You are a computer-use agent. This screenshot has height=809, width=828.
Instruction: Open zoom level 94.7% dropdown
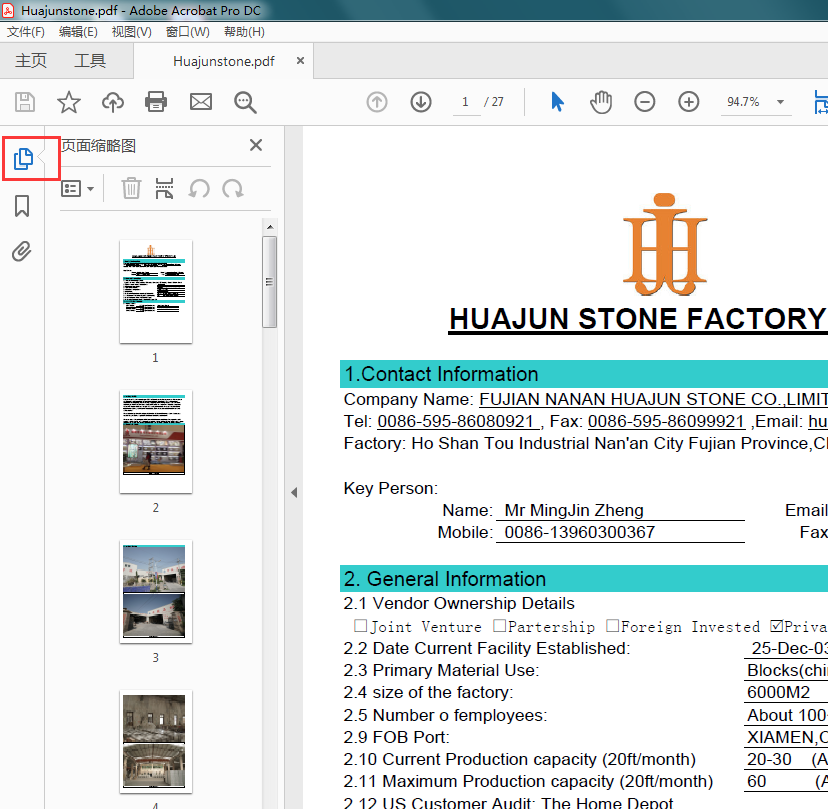pos(780,102)
